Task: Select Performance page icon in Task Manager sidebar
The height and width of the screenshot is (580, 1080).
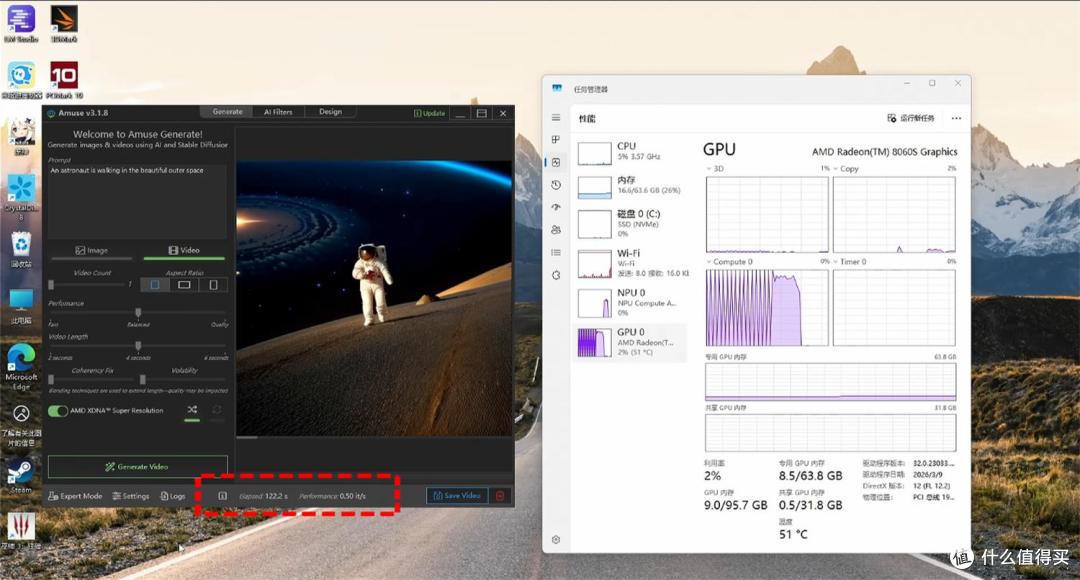Action: pos(556,163)
